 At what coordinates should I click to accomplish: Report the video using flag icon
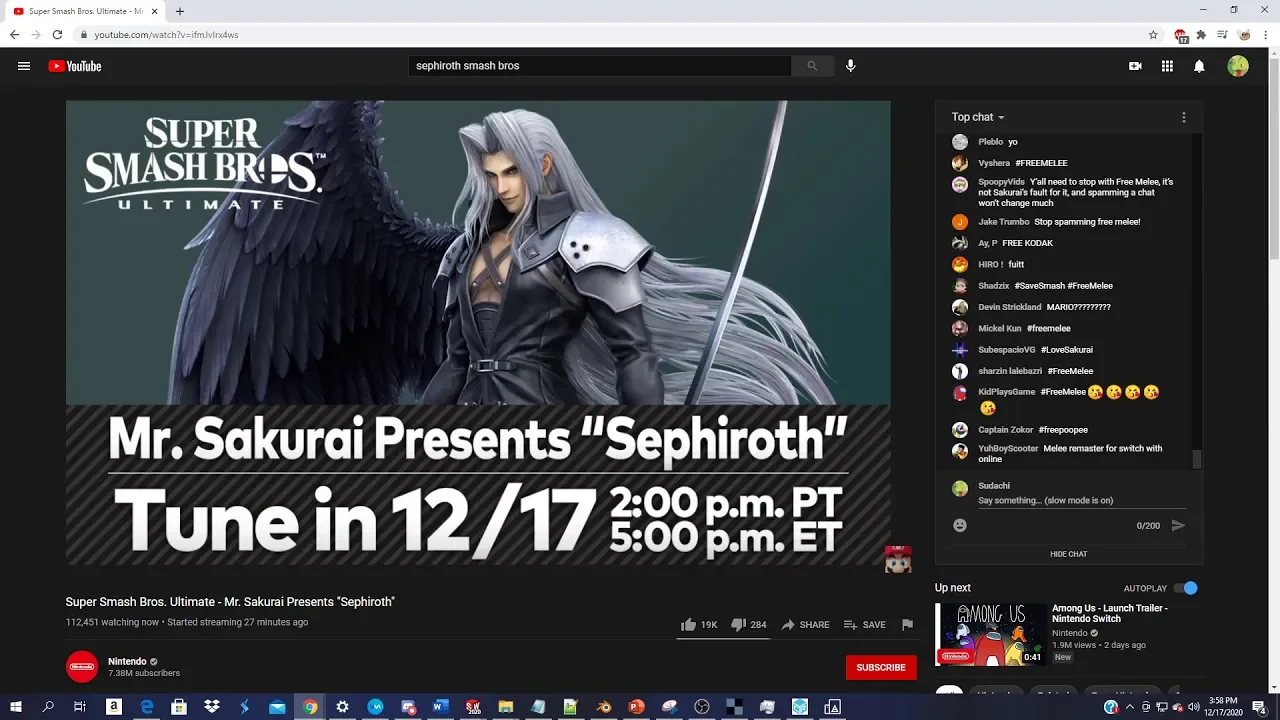coord(907,625)
